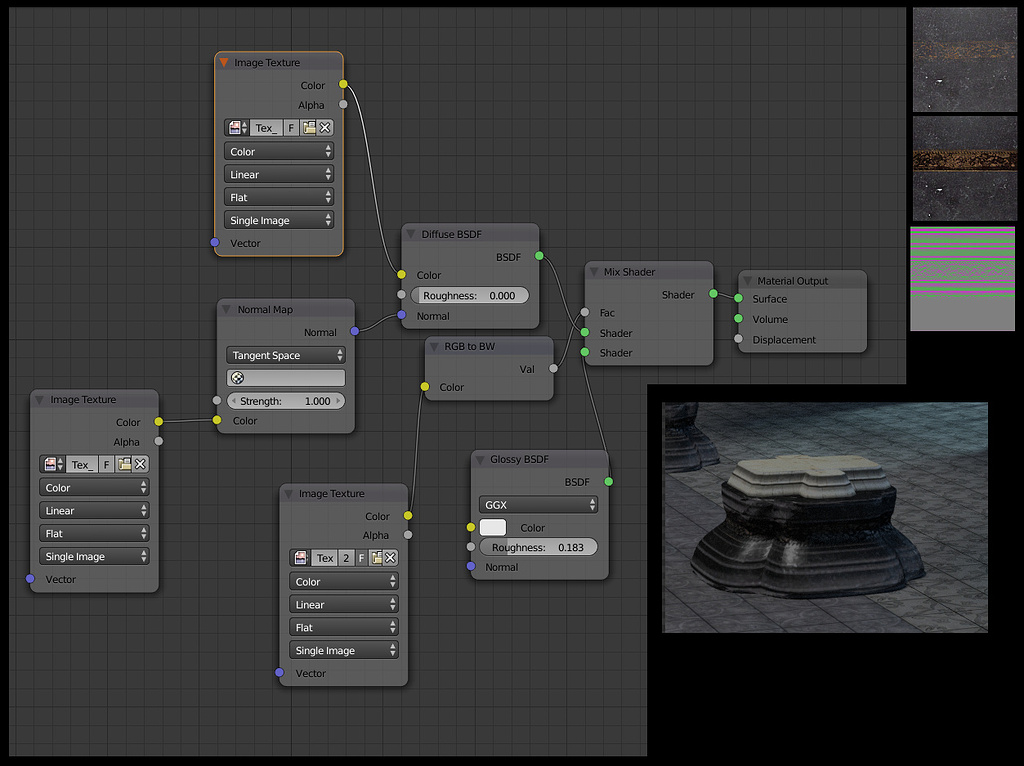This screenshot has height=766, width=1024.
Task: Open Single Image dropdown in selected Image Texture node
Action: pos(279,220)
